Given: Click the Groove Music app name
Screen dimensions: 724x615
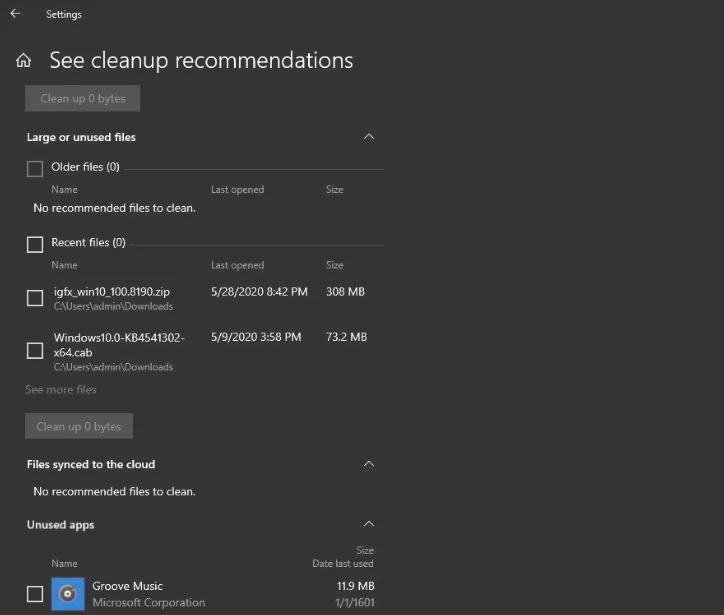Looking at the screenshot, I should 127,586.
